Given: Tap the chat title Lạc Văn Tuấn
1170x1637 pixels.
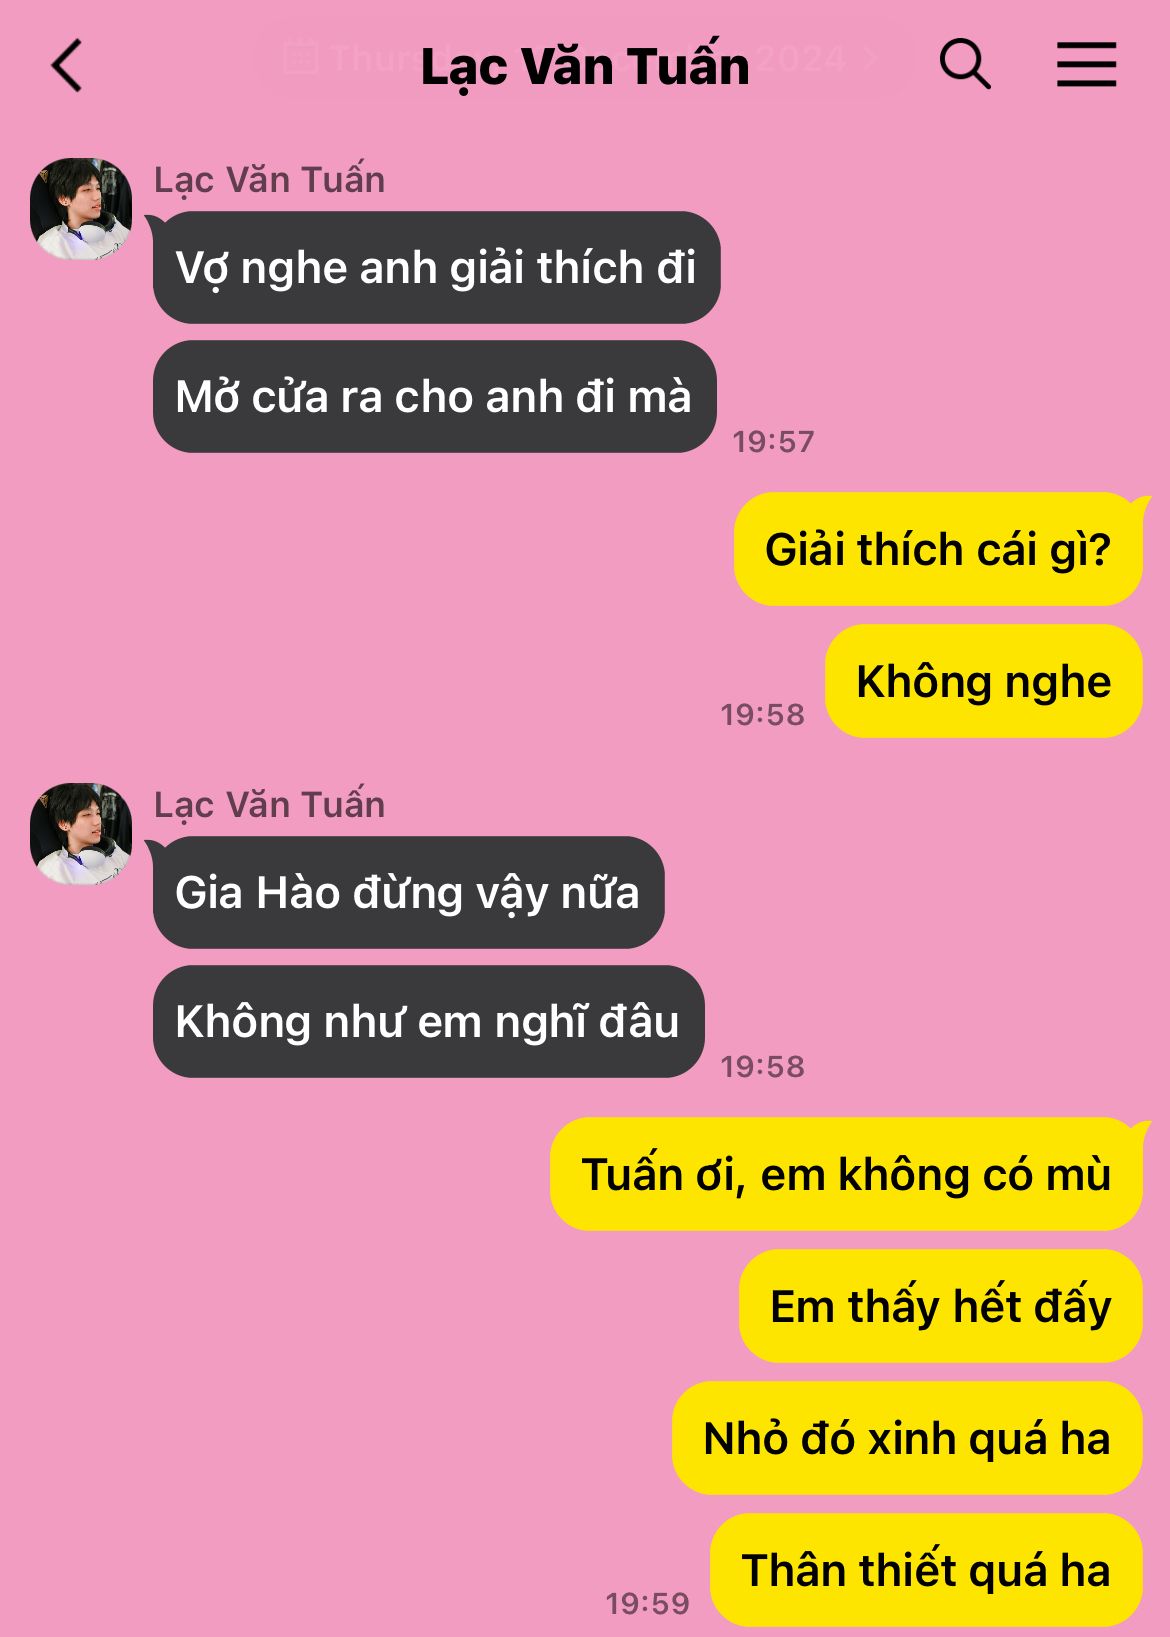Looking at the screenshot, I should pos(585,68).
